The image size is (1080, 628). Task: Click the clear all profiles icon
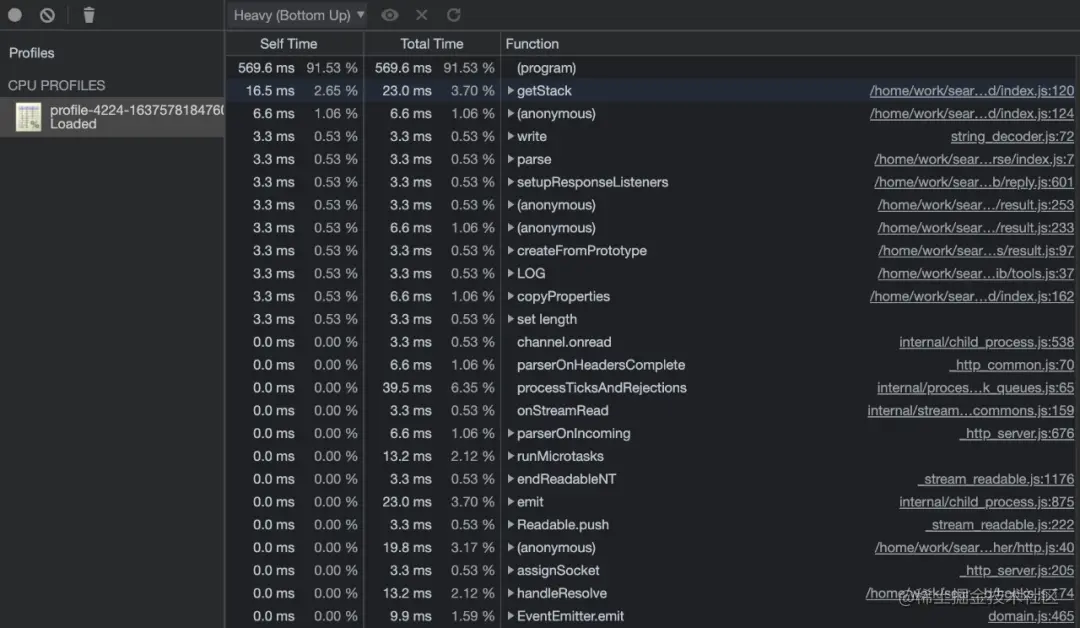[x=47, y=14]
